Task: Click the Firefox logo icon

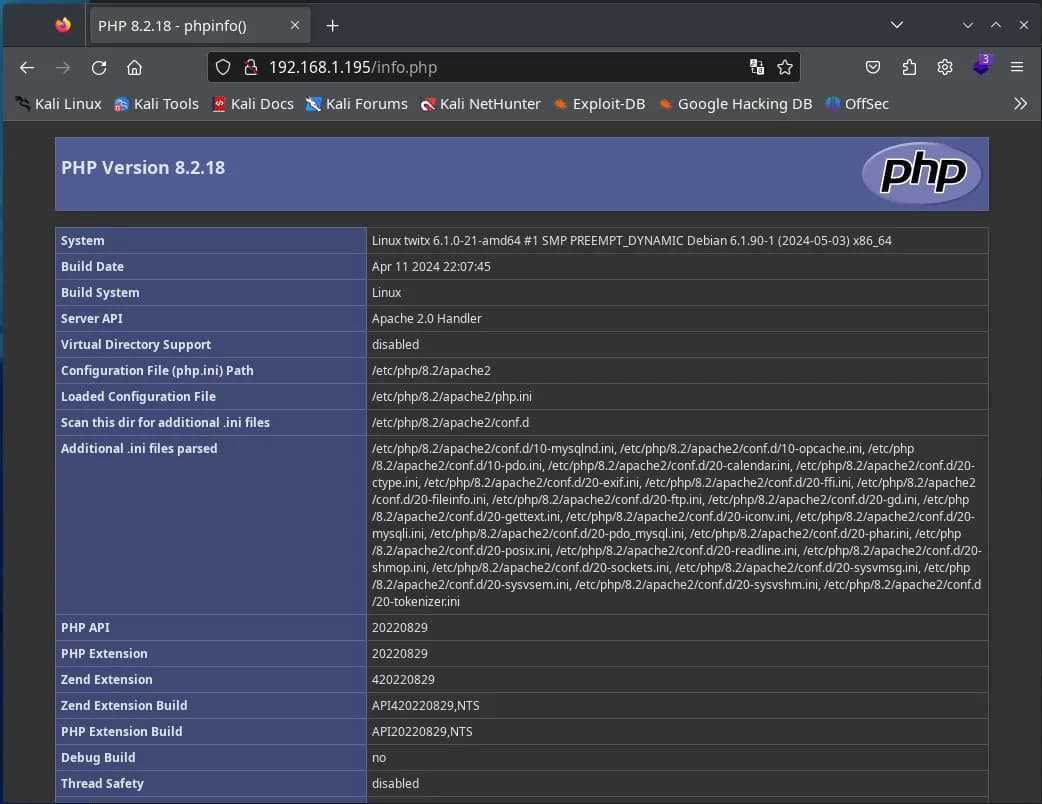Action: [63, 25]
